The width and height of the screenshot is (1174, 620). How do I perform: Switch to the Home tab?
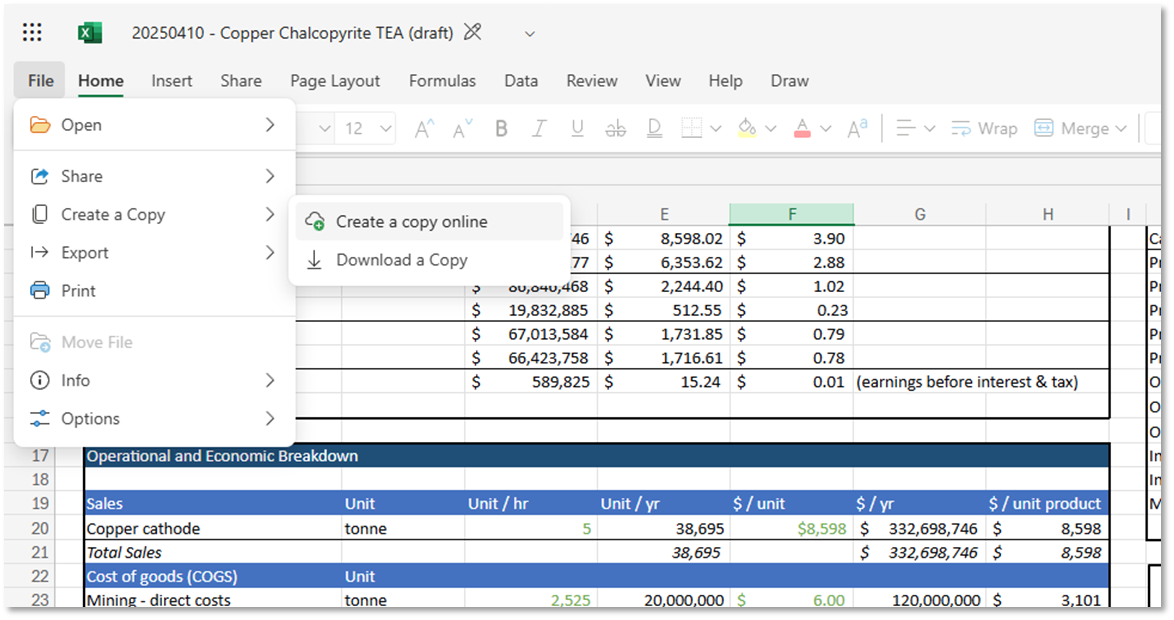pos(101,81)
